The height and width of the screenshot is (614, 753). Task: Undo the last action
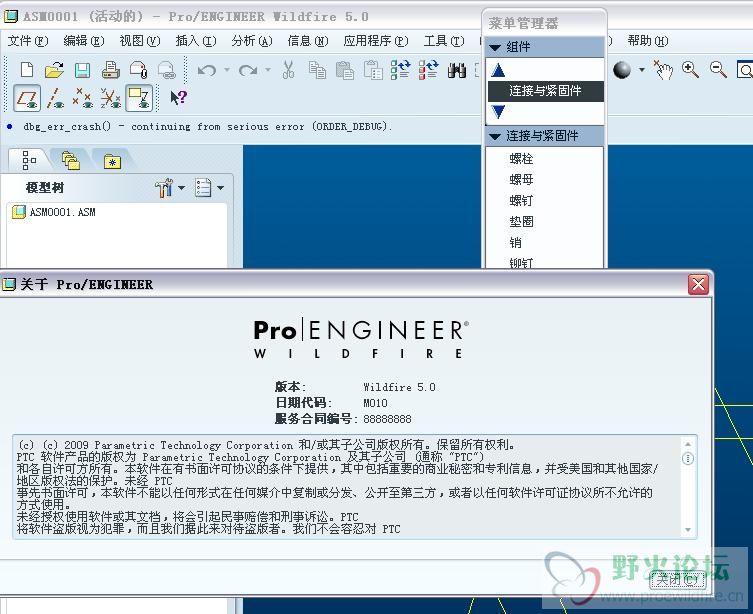pos(207,71)
